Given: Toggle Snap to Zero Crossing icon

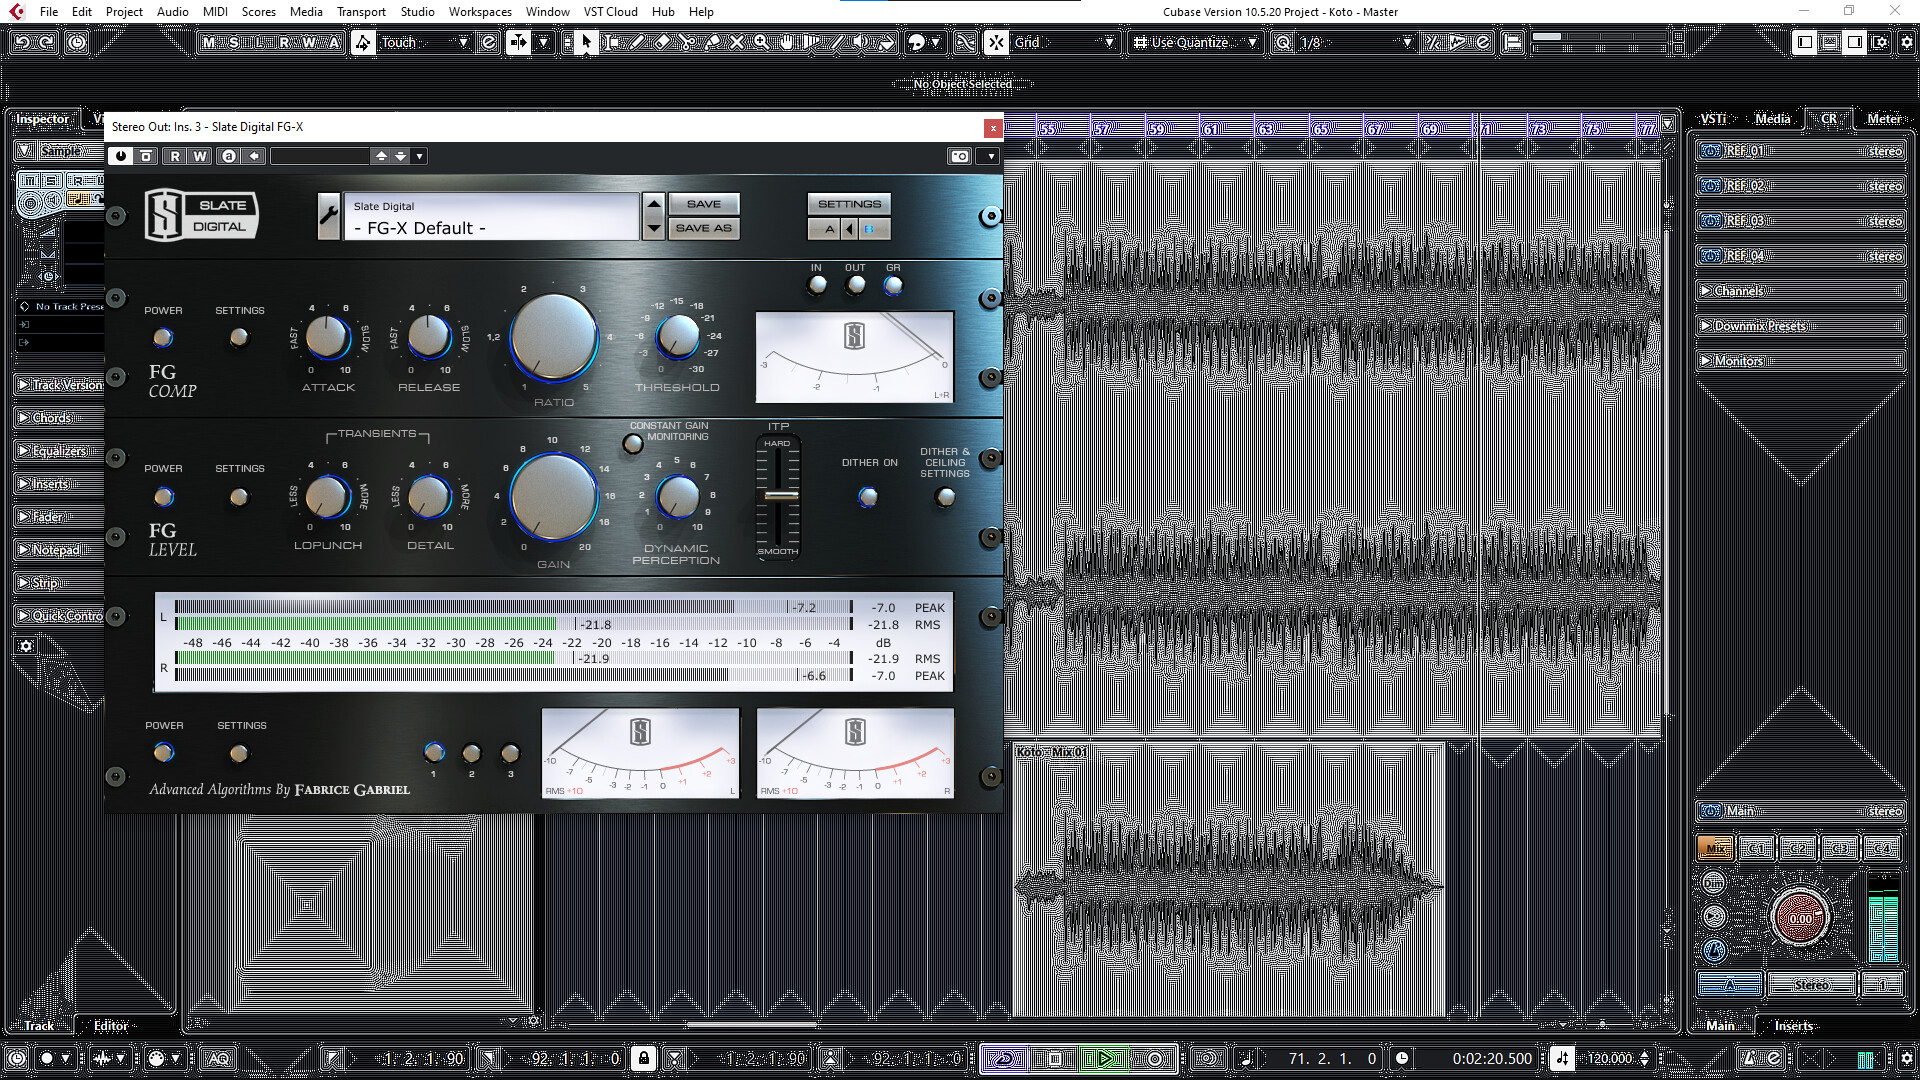Looking at the screenshot, I should [965, 42].
